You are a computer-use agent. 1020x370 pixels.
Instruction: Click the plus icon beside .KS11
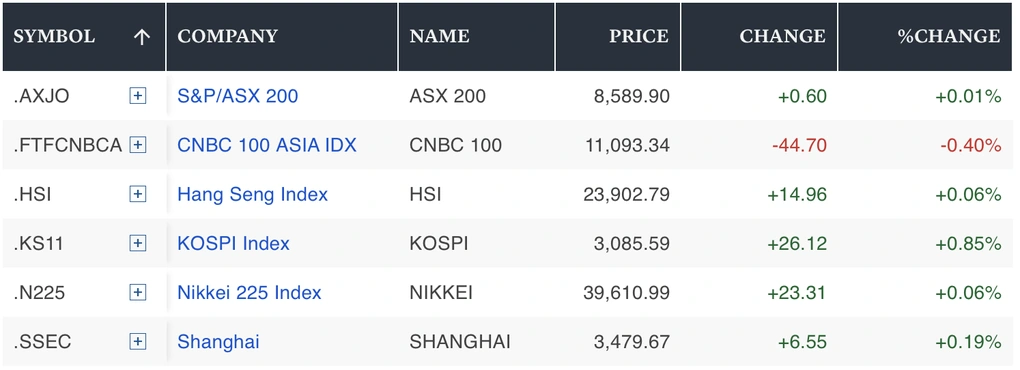[137, 243]
